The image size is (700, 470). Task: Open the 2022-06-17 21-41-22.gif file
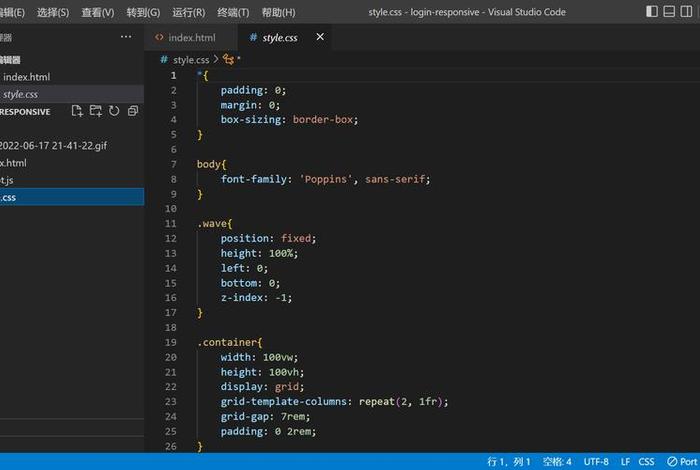click(x=71, y=146)
